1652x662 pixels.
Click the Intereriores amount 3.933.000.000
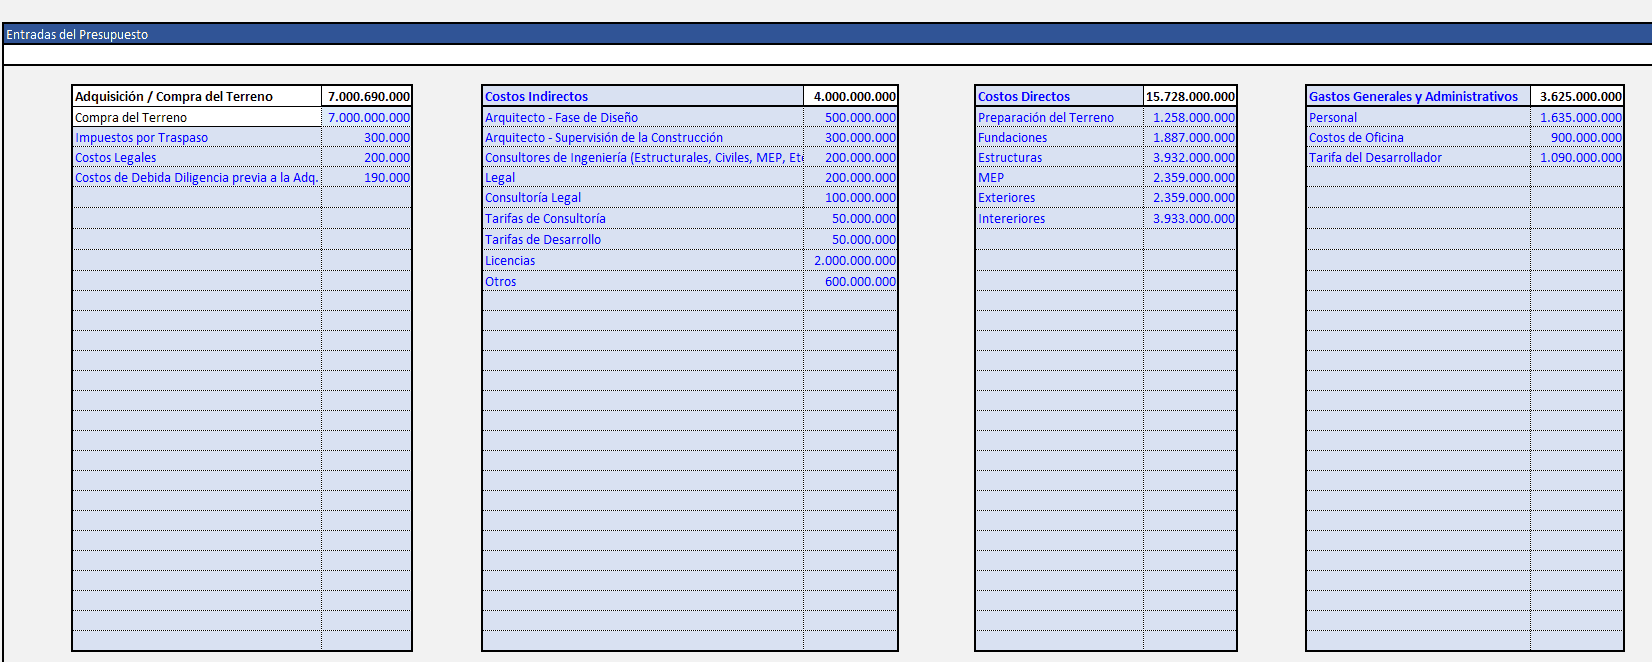tap(1191, 218)
